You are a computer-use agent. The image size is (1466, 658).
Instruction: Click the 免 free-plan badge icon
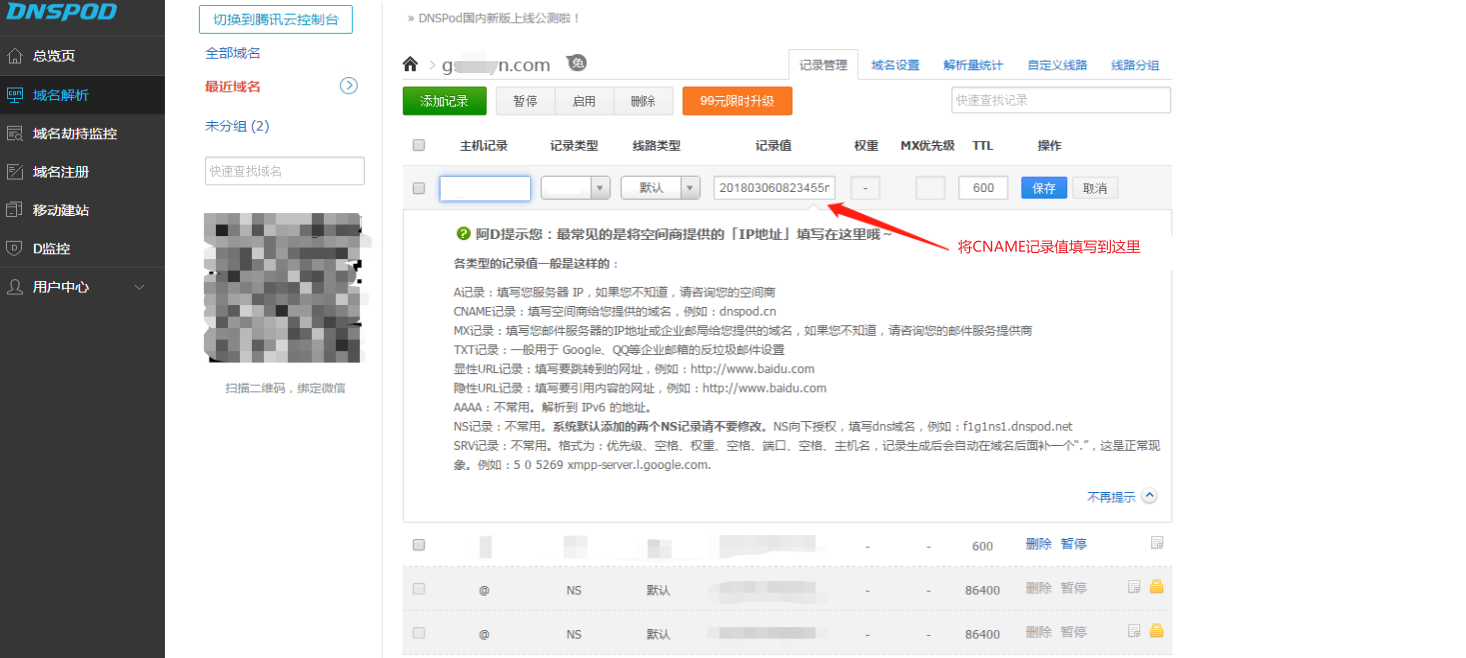(x=576, y=63)
